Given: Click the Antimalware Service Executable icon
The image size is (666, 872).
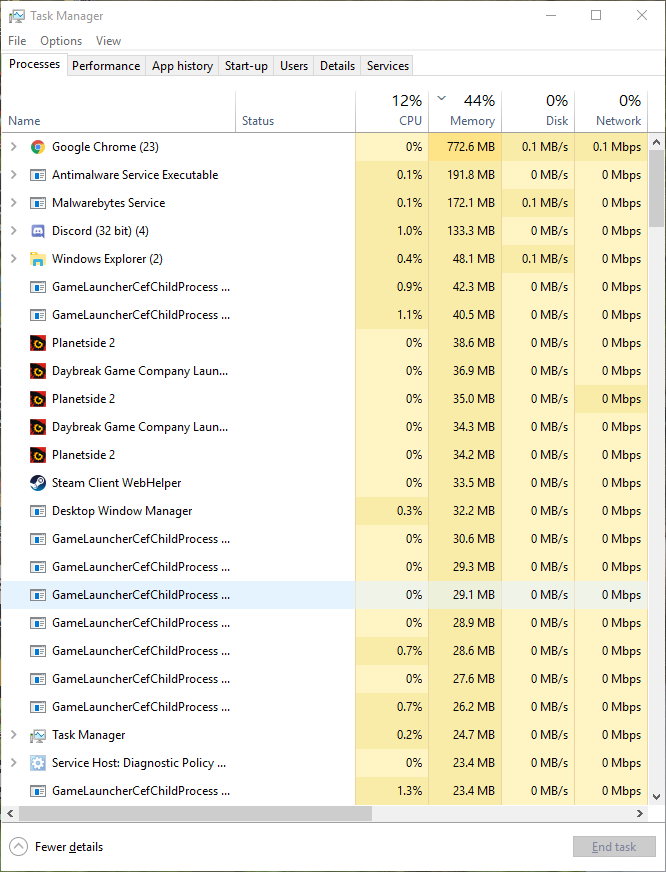Looking at the screenshot, I should coord(38,175).
